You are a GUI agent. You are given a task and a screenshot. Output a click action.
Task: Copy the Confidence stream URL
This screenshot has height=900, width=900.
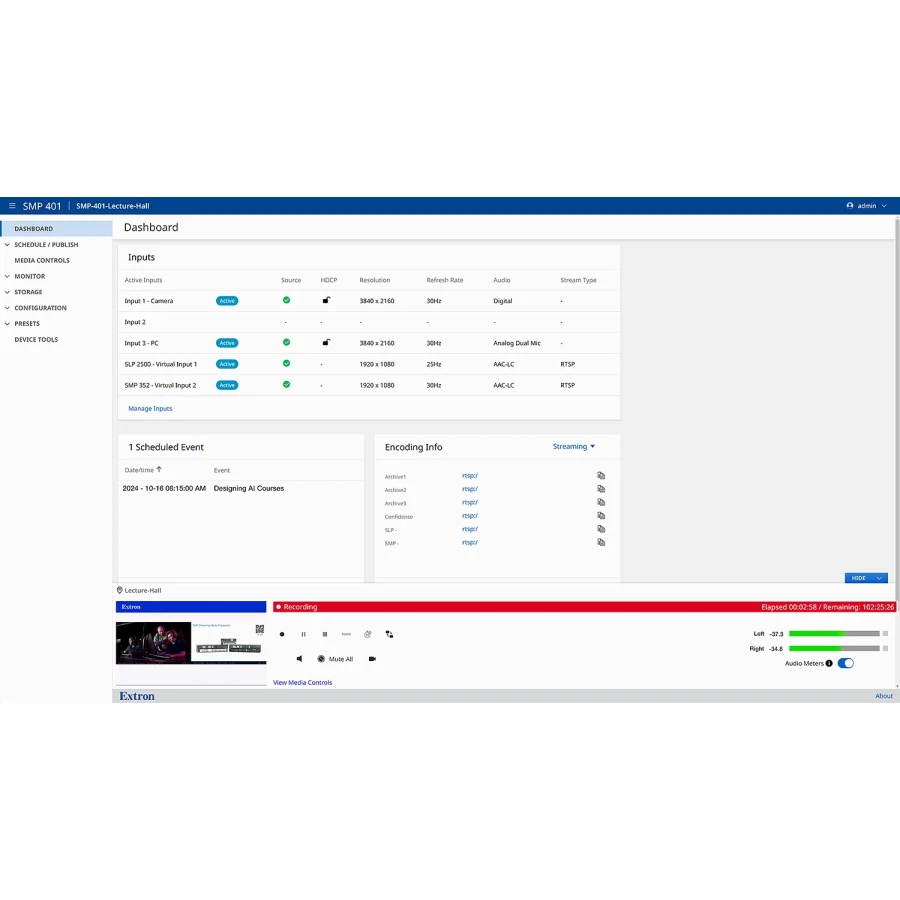click(601, 516)
